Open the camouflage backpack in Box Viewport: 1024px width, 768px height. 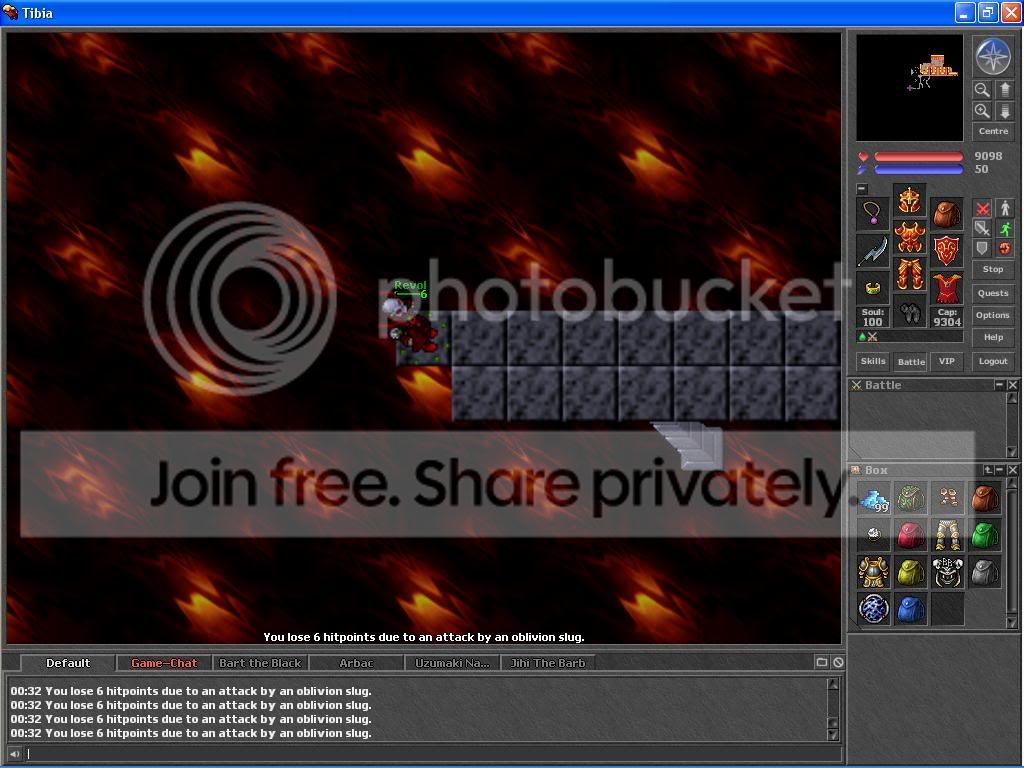click(910, 498)
